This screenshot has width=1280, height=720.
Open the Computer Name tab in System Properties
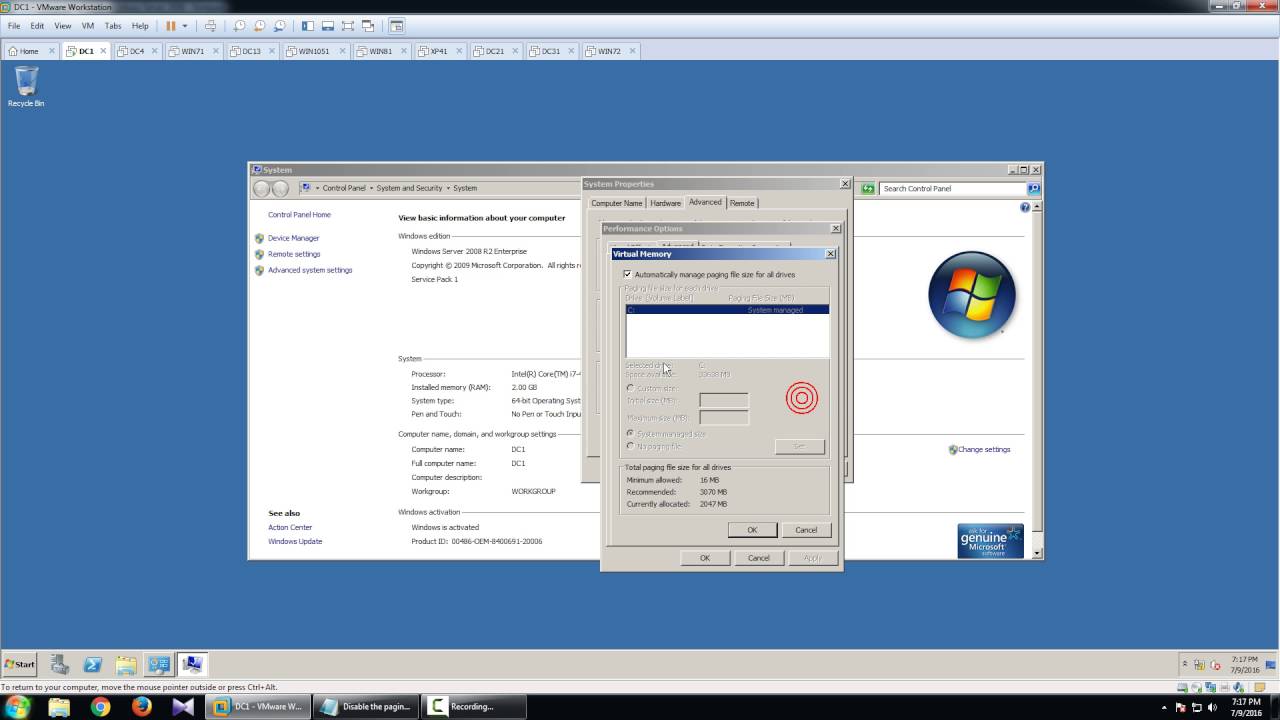point(617,203)
